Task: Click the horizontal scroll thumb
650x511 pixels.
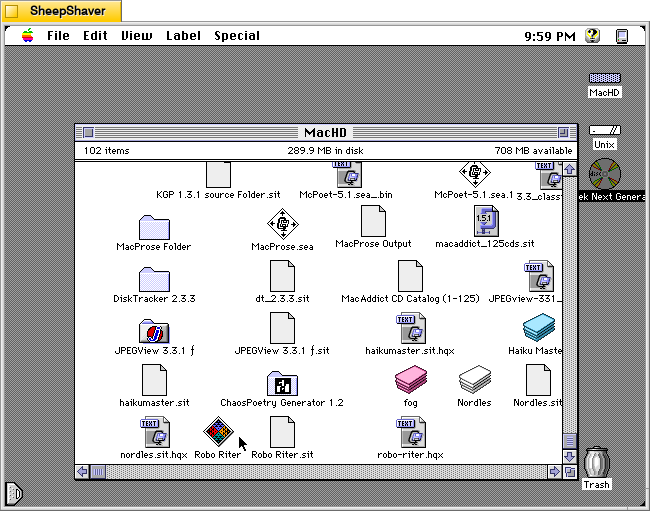Action: point(98,472)
